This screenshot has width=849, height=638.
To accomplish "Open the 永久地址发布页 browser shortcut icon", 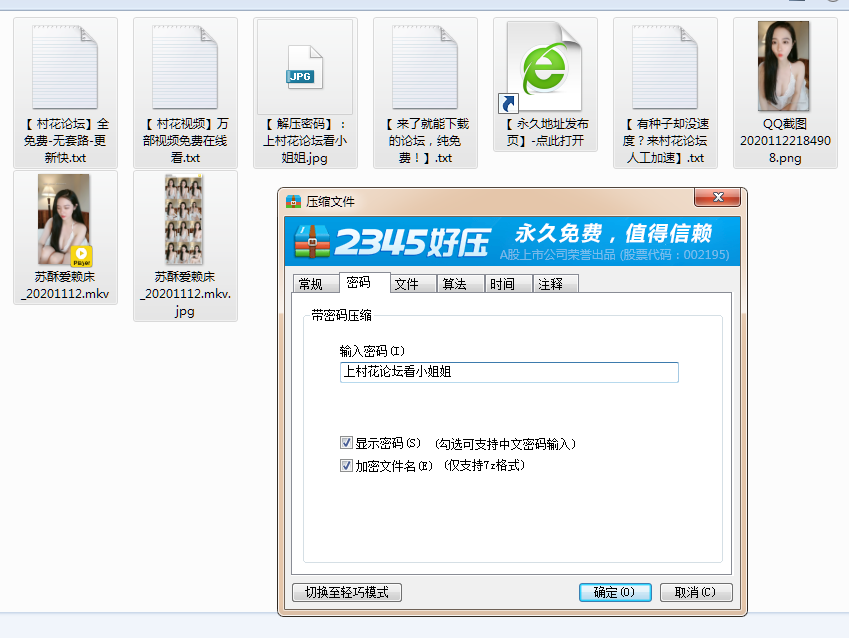I will click(x=545, y=68).
